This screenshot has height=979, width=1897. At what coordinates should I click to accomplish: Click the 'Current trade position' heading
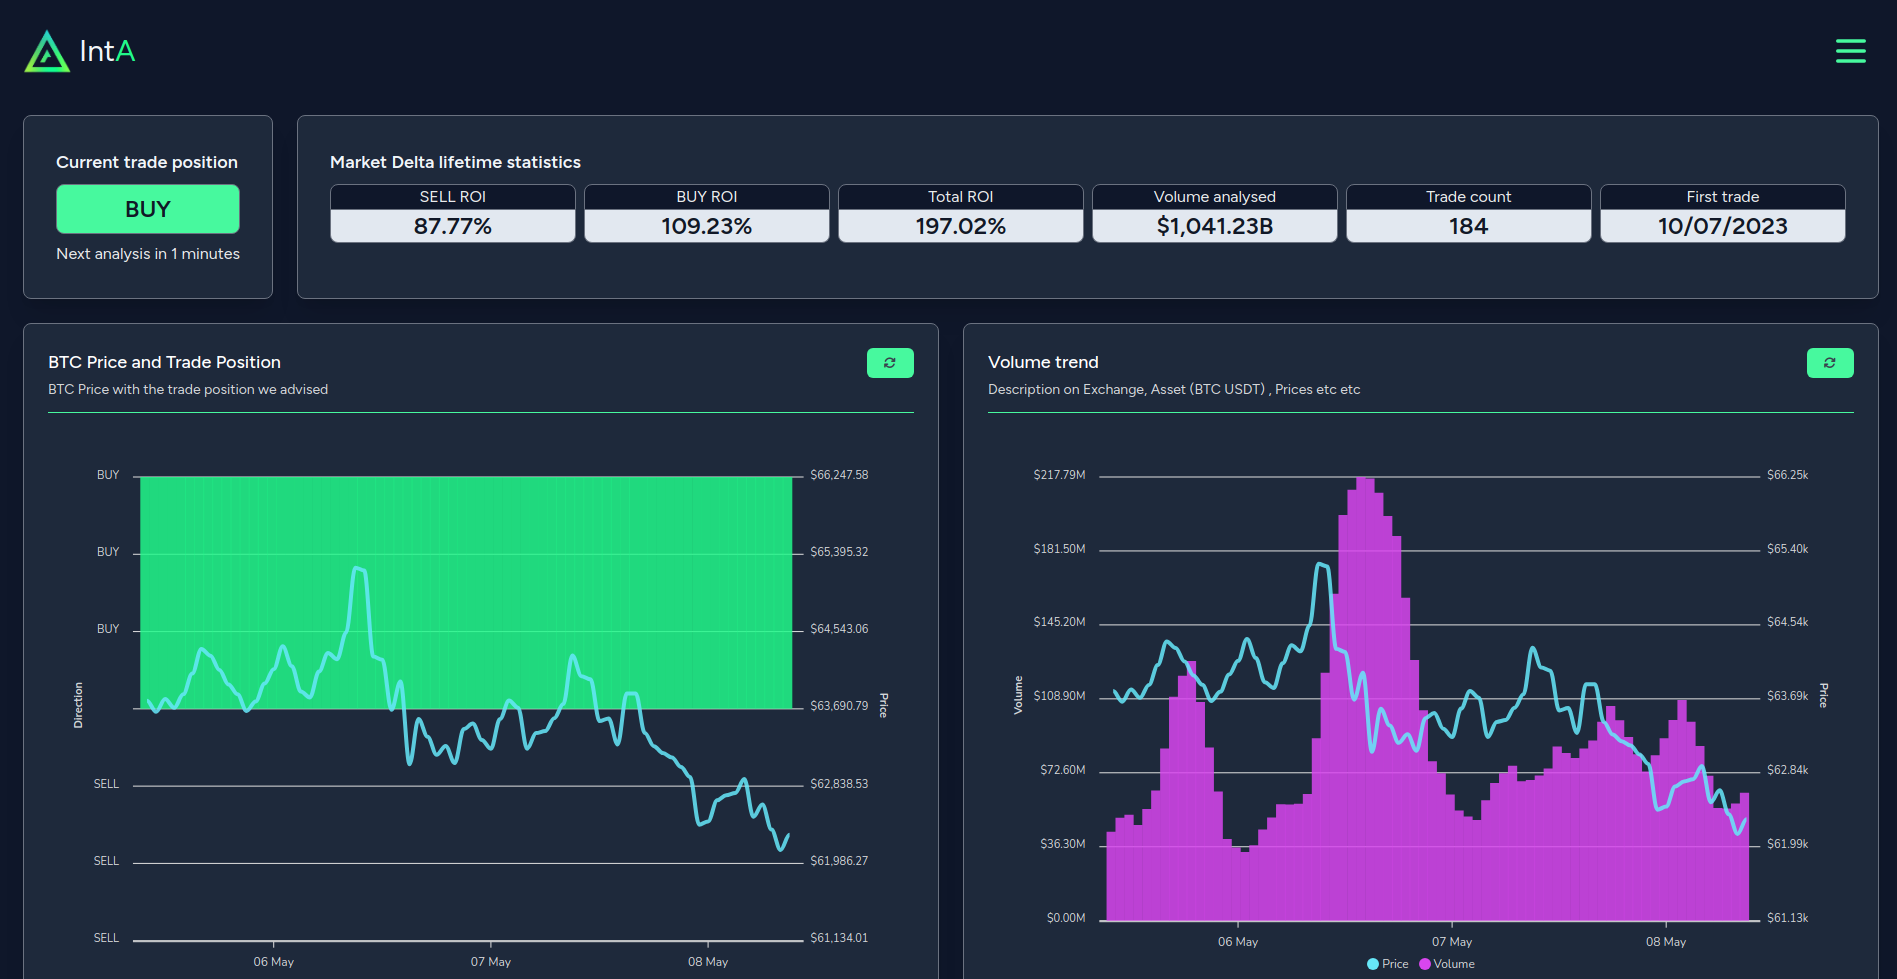coord(147,162)
